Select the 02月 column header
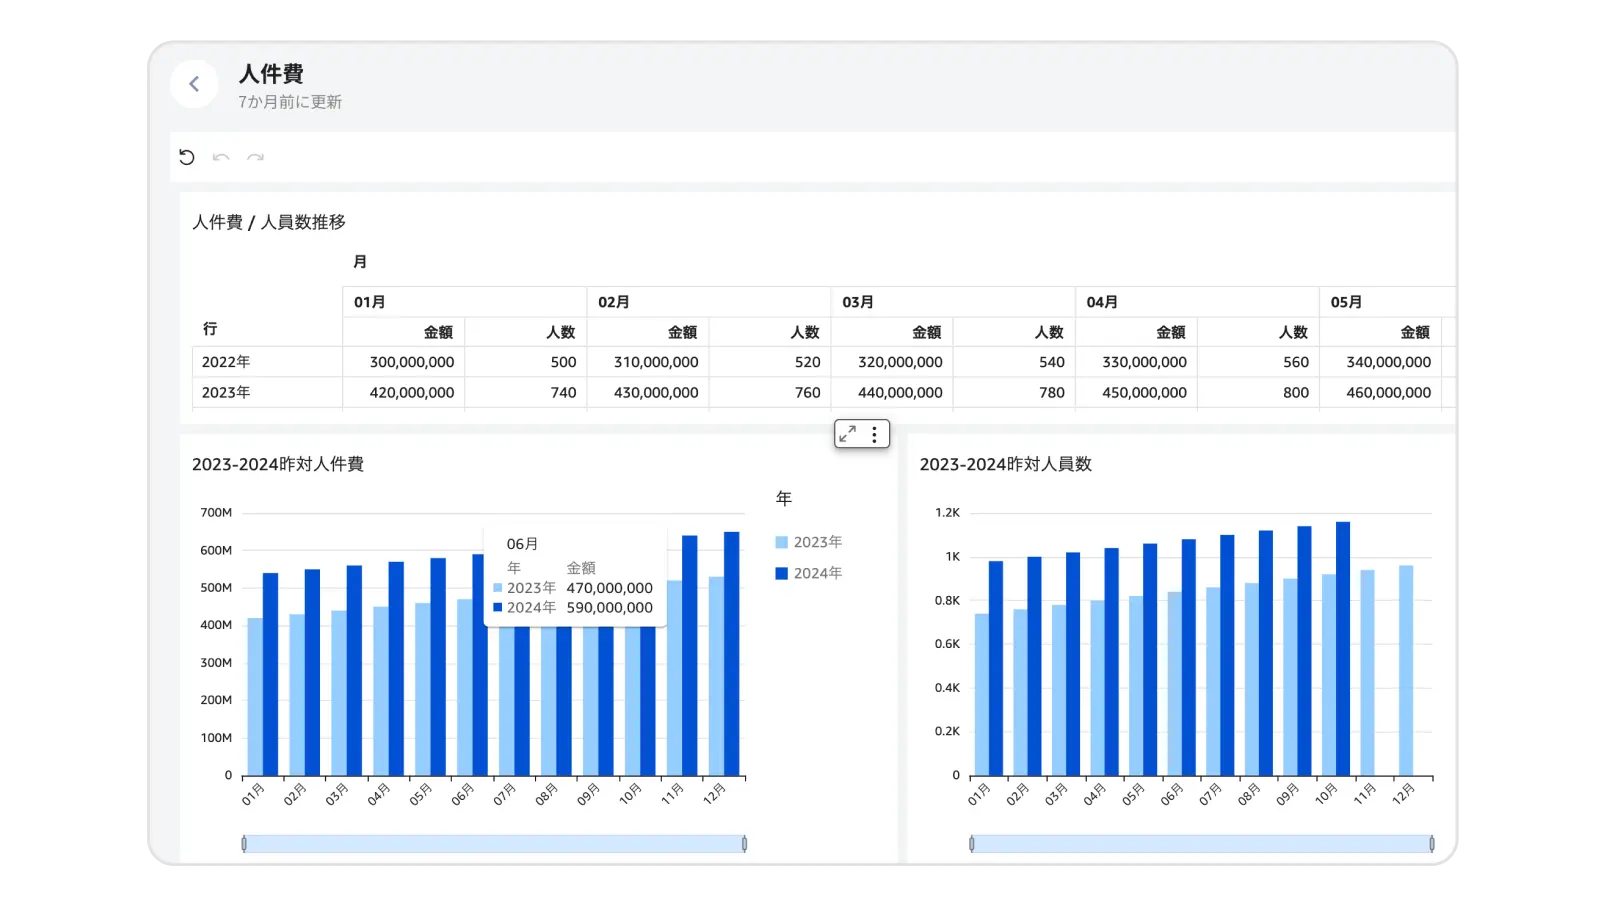This screenshot has width=1608, height=906. coord(613,302)
